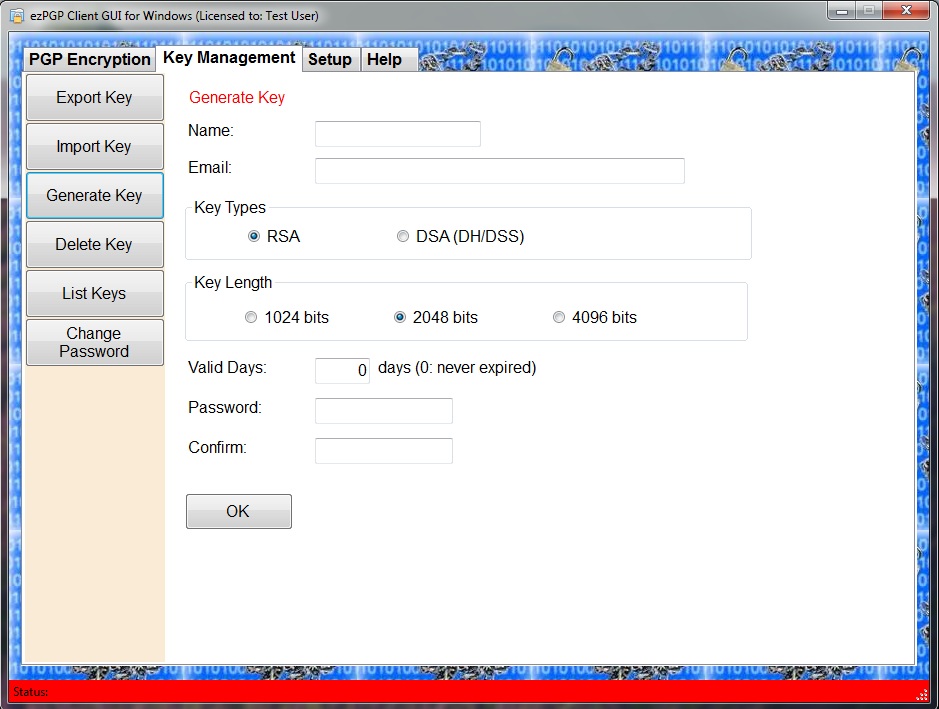Select the DSA (DH/DSS) key type
The height and width of the screenshot is (709, 939).
tap(403, 236)
